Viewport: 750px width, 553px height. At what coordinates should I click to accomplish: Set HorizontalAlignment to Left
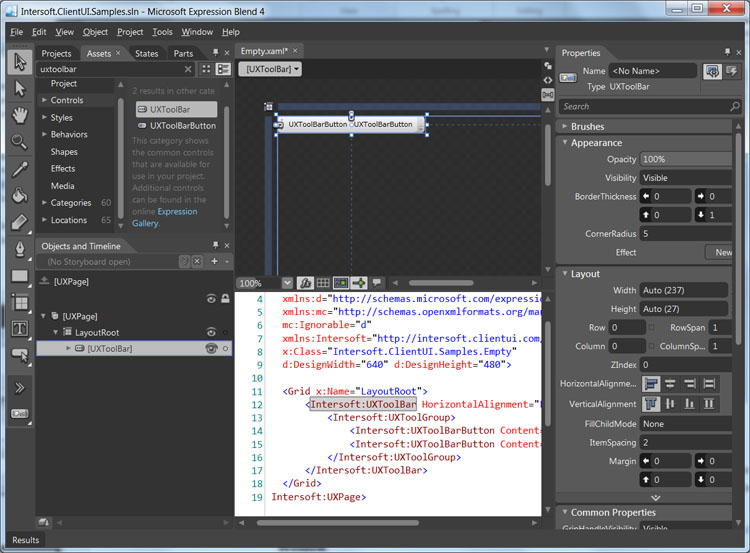(x=651, y=384)
